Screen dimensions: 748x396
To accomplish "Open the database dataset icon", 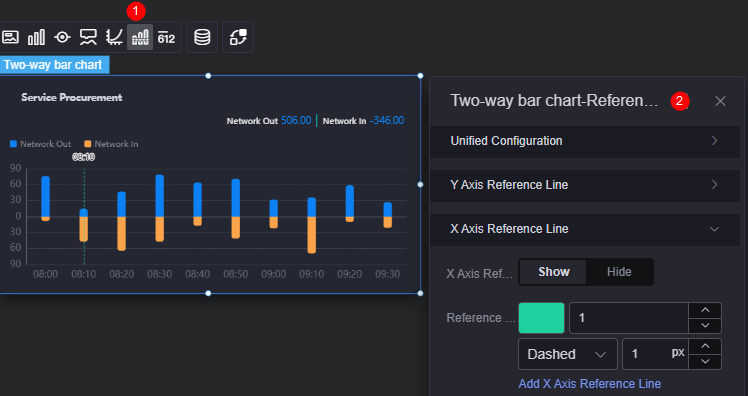I will click(x=202, y=37).
